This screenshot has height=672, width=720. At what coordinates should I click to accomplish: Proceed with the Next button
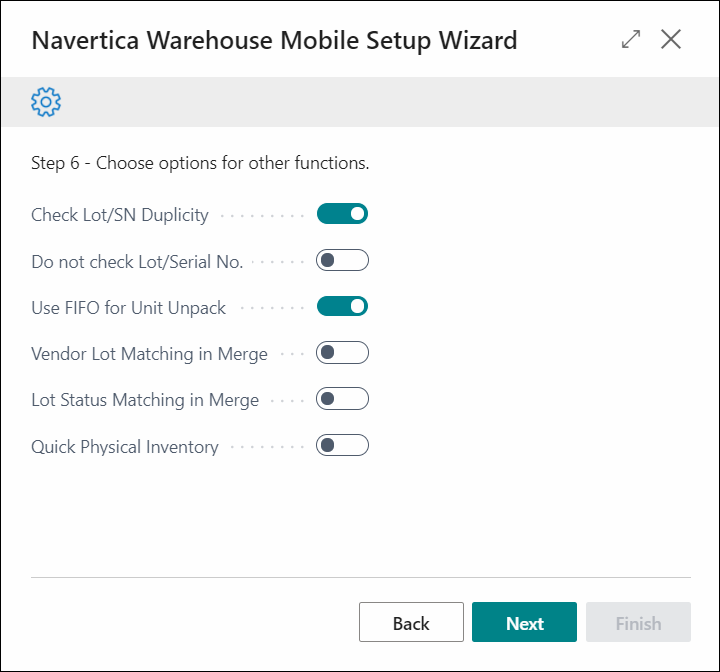tap(524, 622)
